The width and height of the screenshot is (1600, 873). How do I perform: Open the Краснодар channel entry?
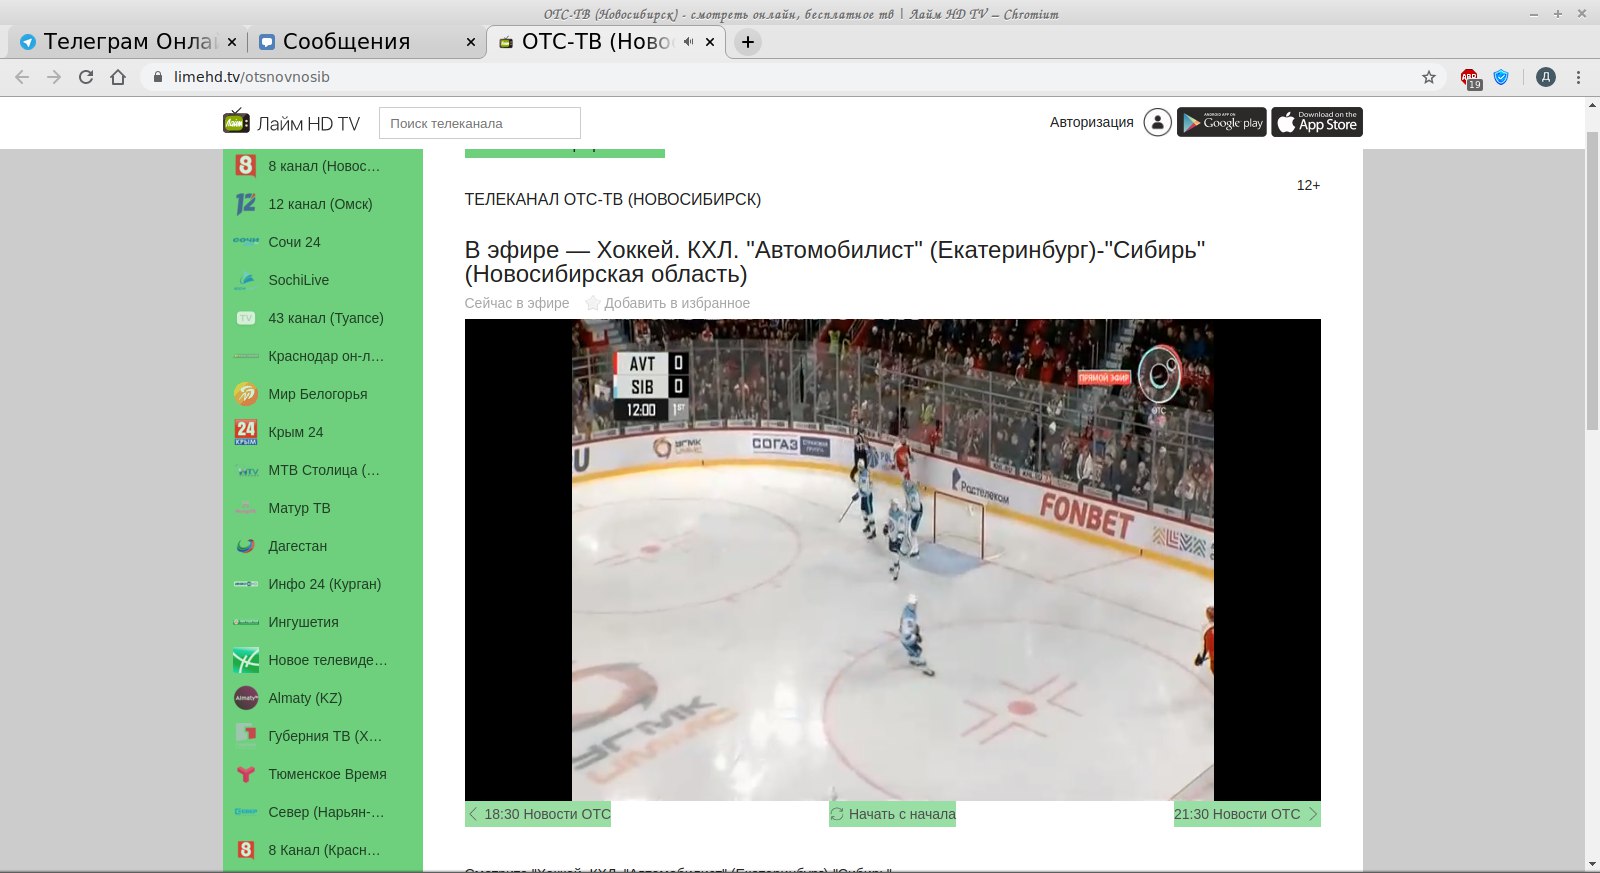click(323, 356)
